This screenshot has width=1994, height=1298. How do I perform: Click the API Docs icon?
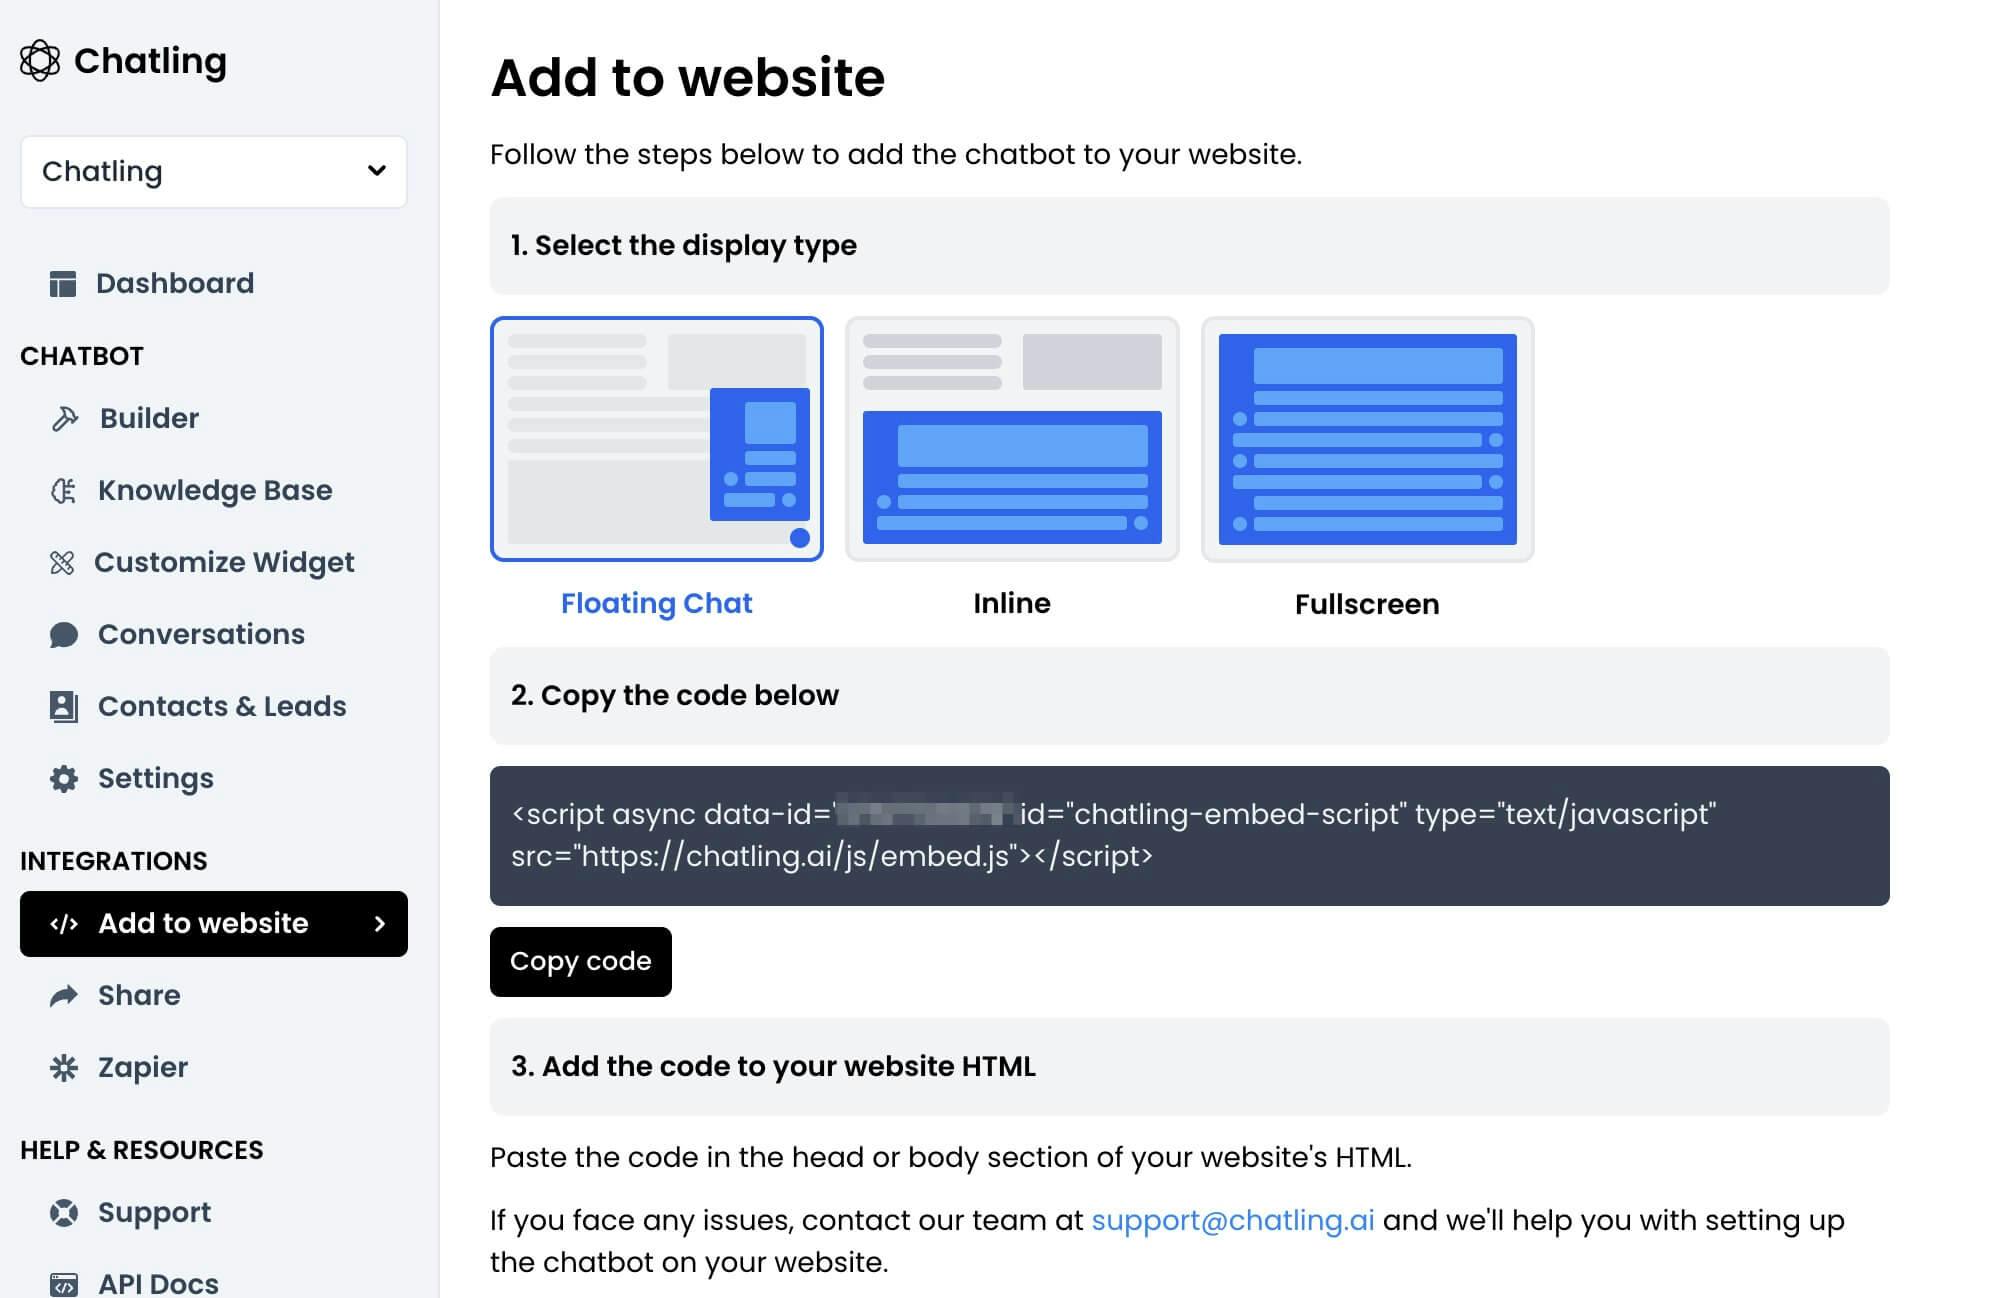point(64,1285)
